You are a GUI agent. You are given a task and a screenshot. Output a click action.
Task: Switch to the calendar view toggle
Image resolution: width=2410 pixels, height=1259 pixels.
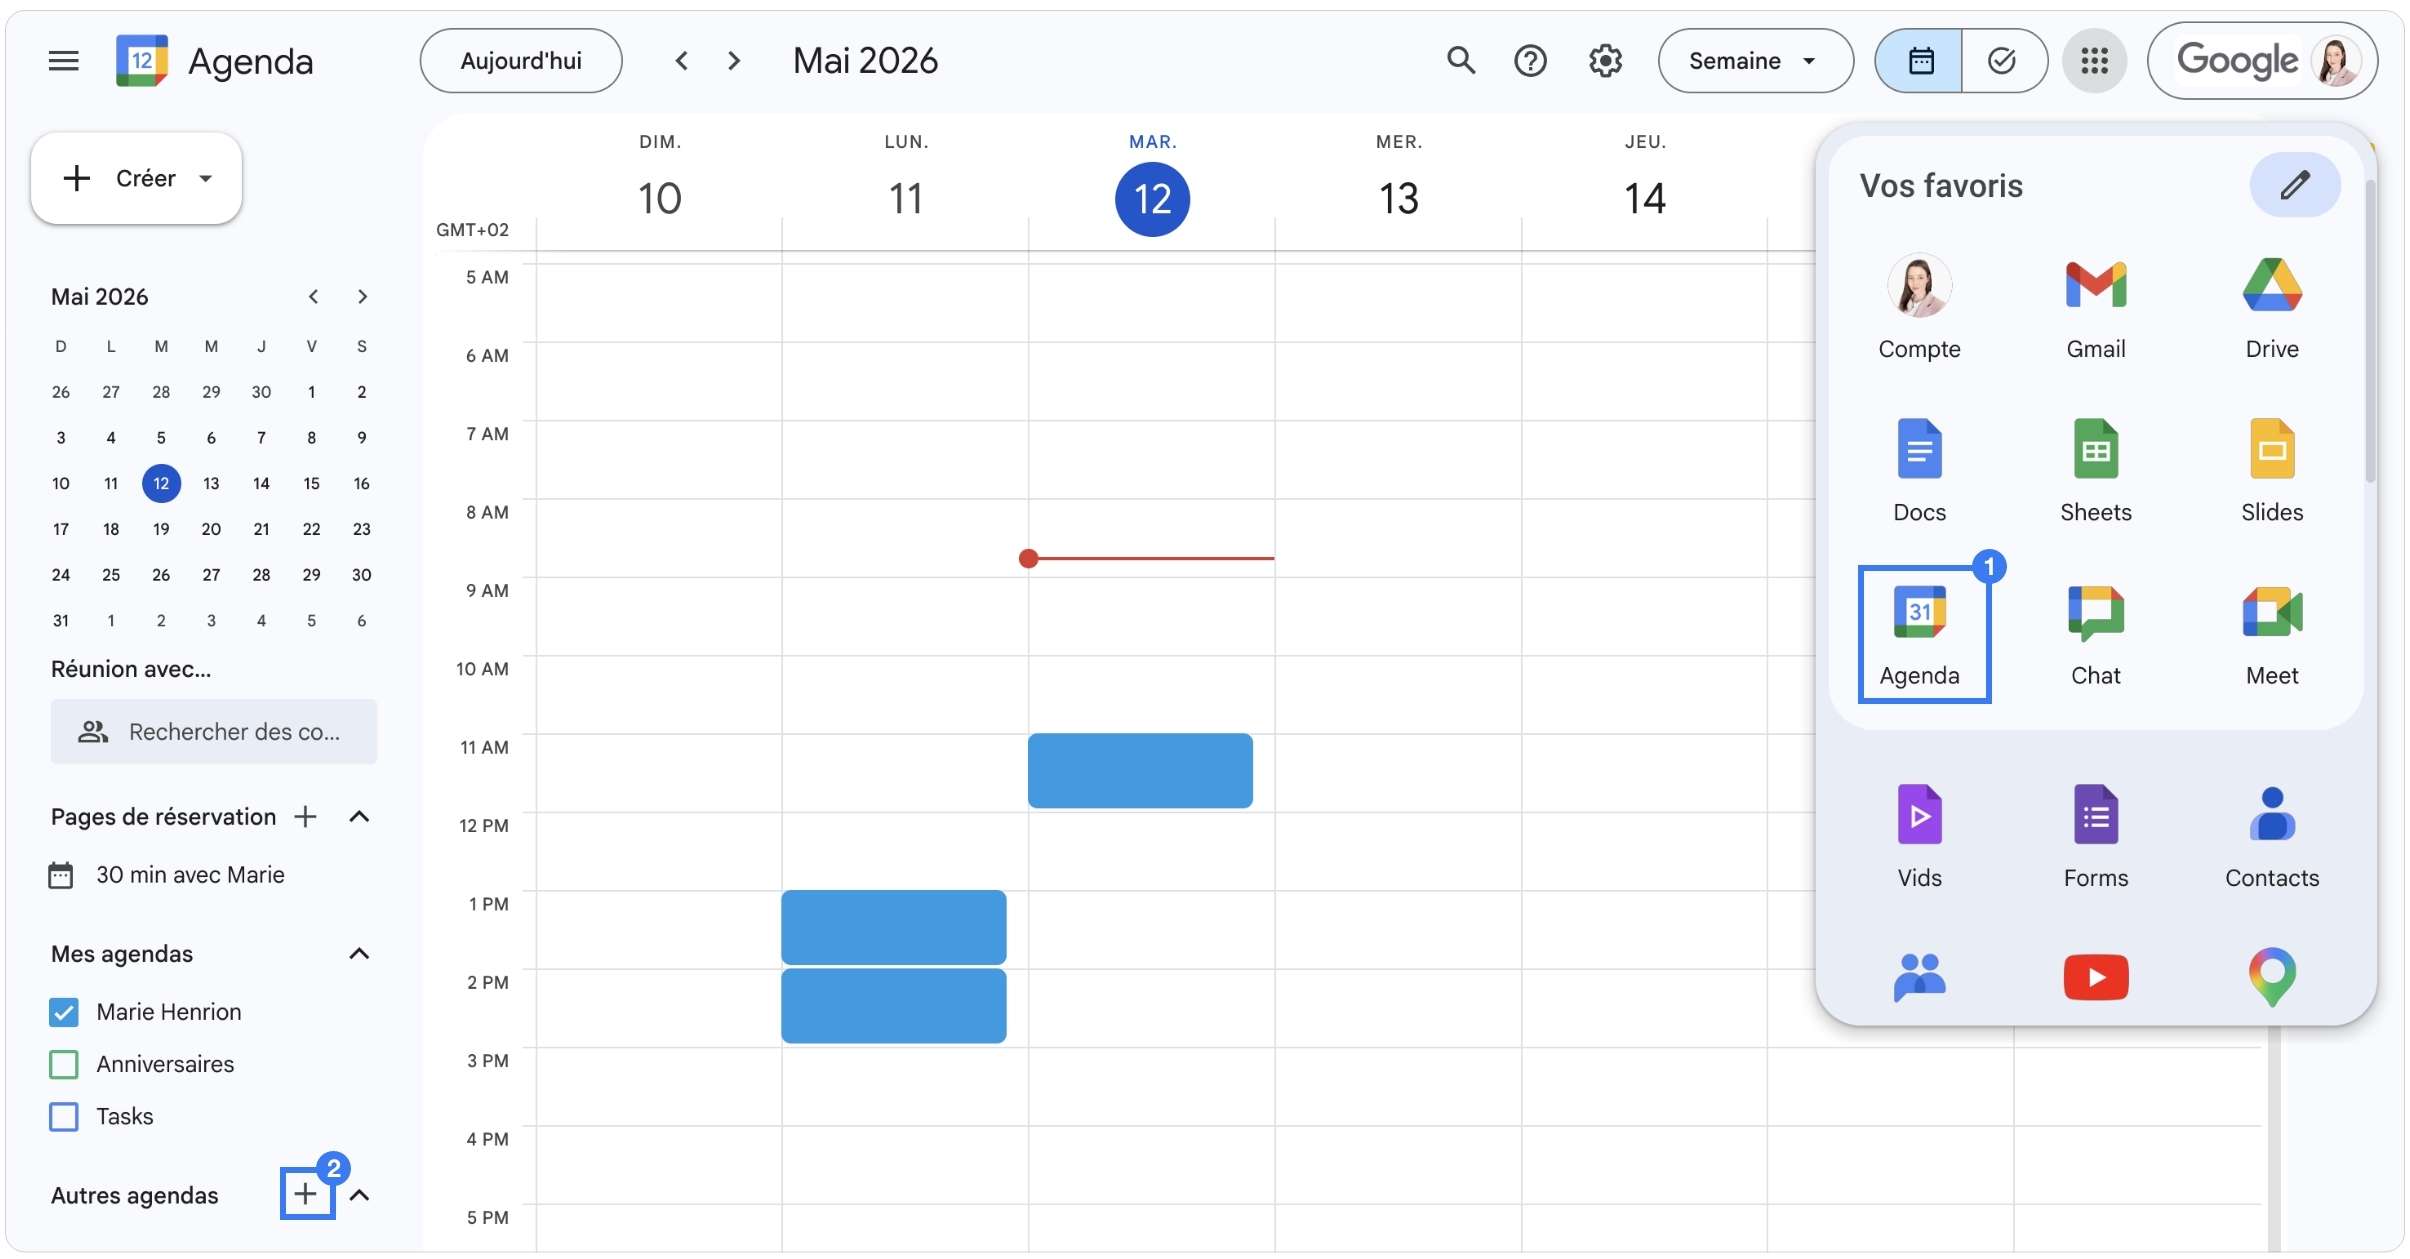tap(1919, 61)
